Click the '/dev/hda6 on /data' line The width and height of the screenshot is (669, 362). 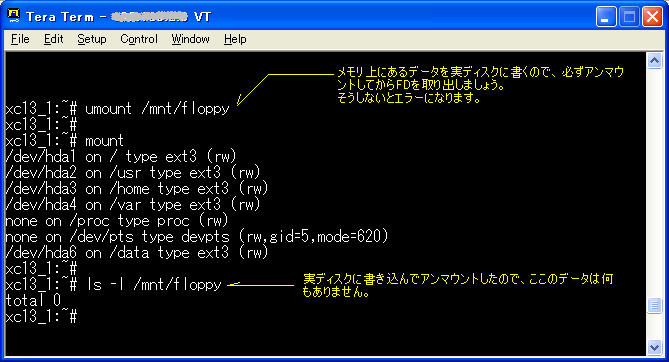[137, 253]
